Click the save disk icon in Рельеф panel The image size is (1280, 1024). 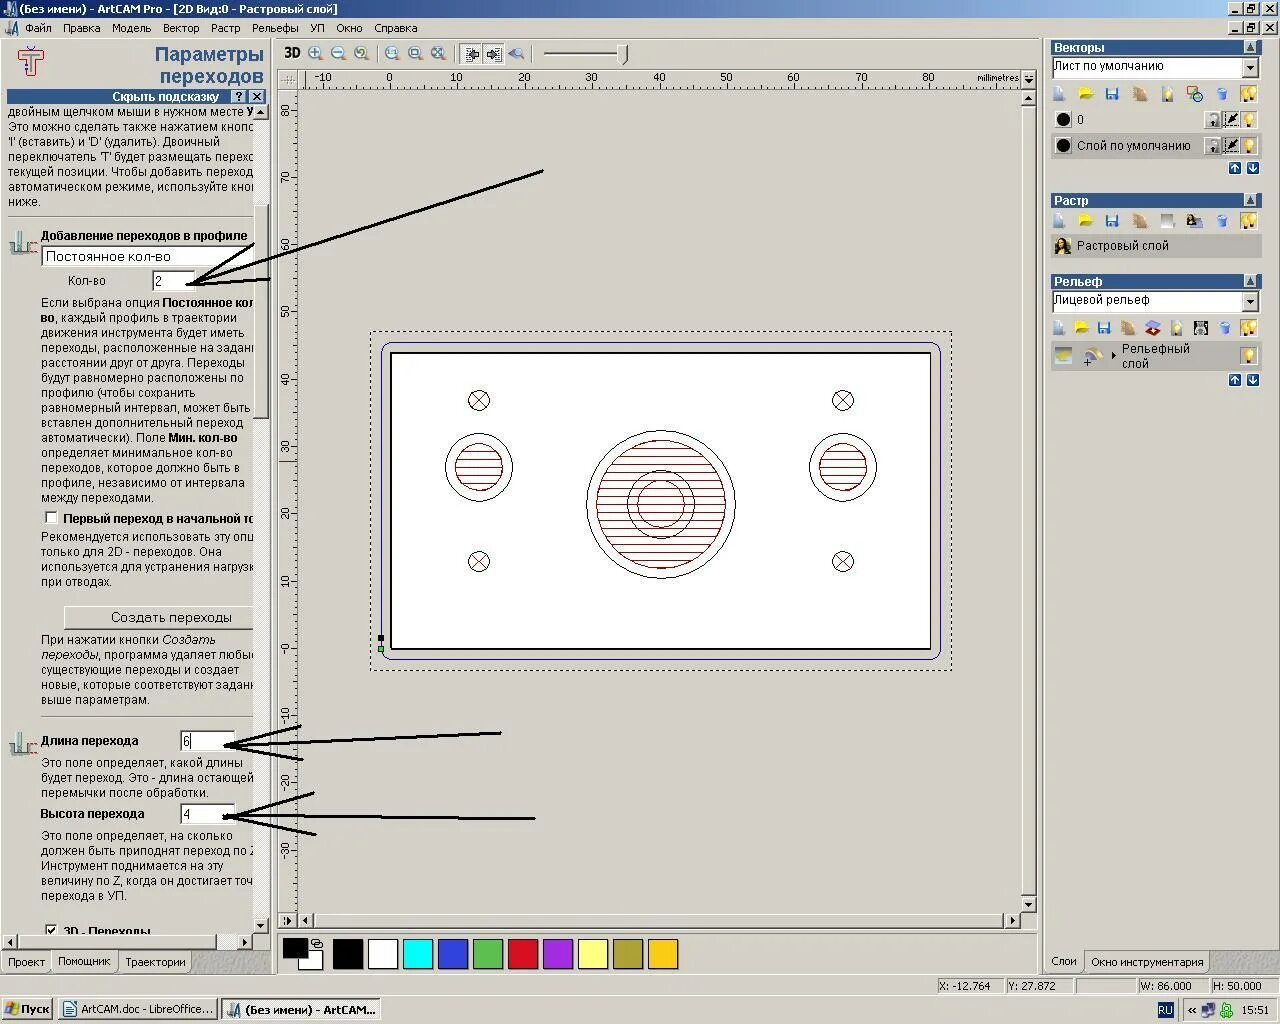point(1104,327)
